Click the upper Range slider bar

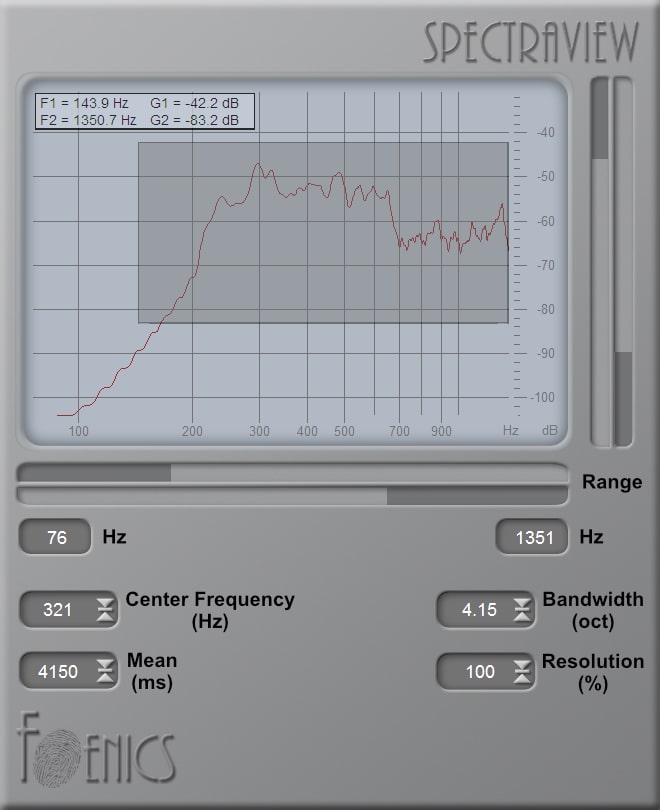[292, 472]
